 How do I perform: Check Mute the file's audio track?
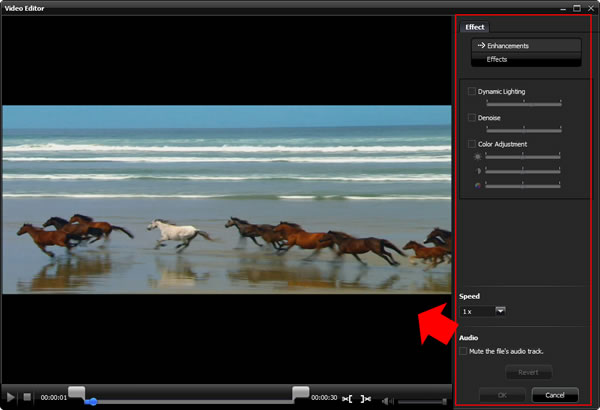coord(463,351)
